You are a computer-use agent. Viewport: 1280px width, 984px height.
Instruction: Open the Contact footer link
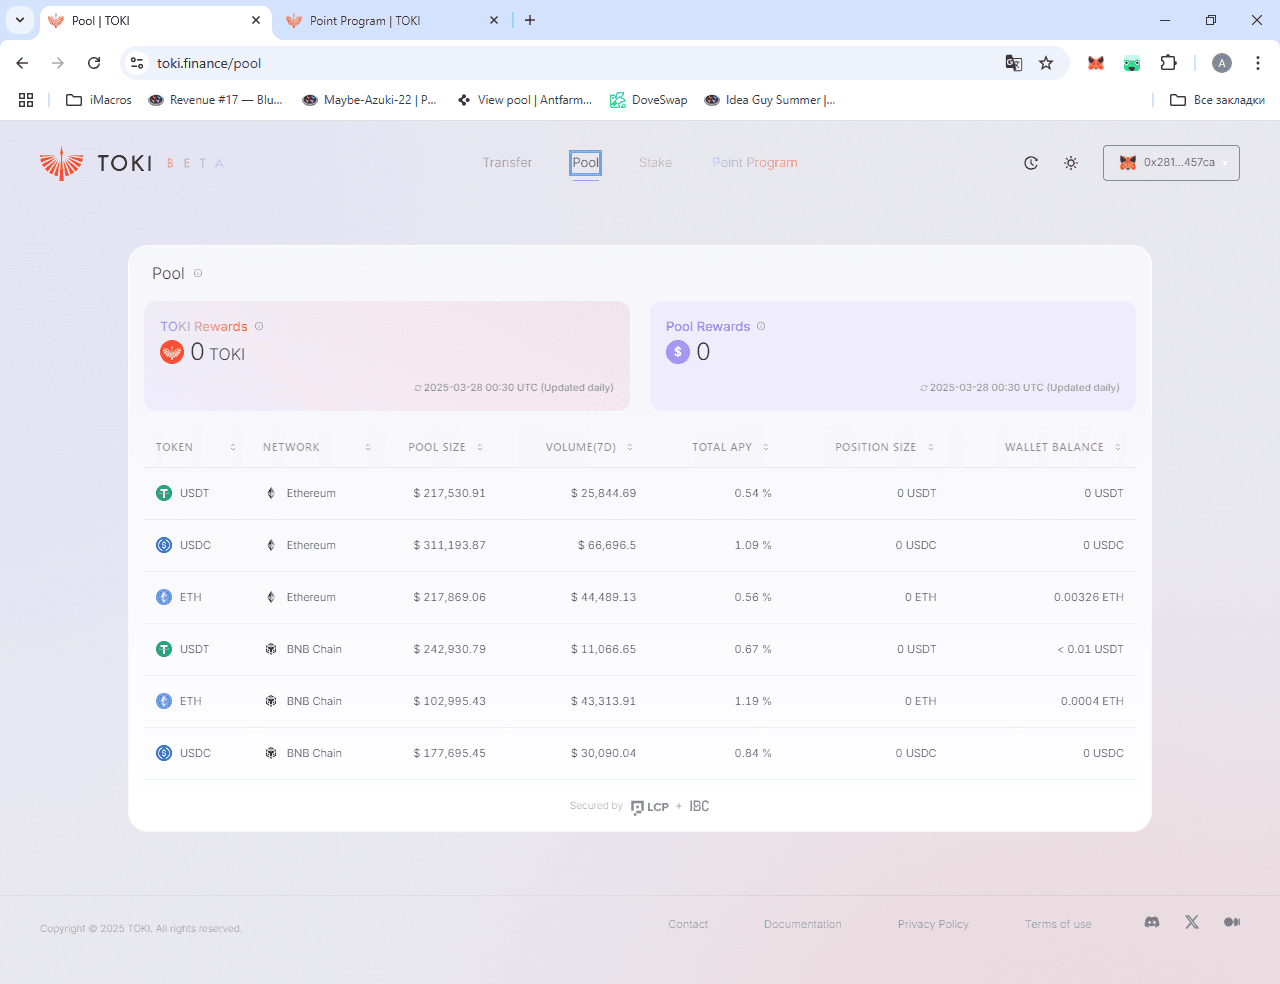688,924
